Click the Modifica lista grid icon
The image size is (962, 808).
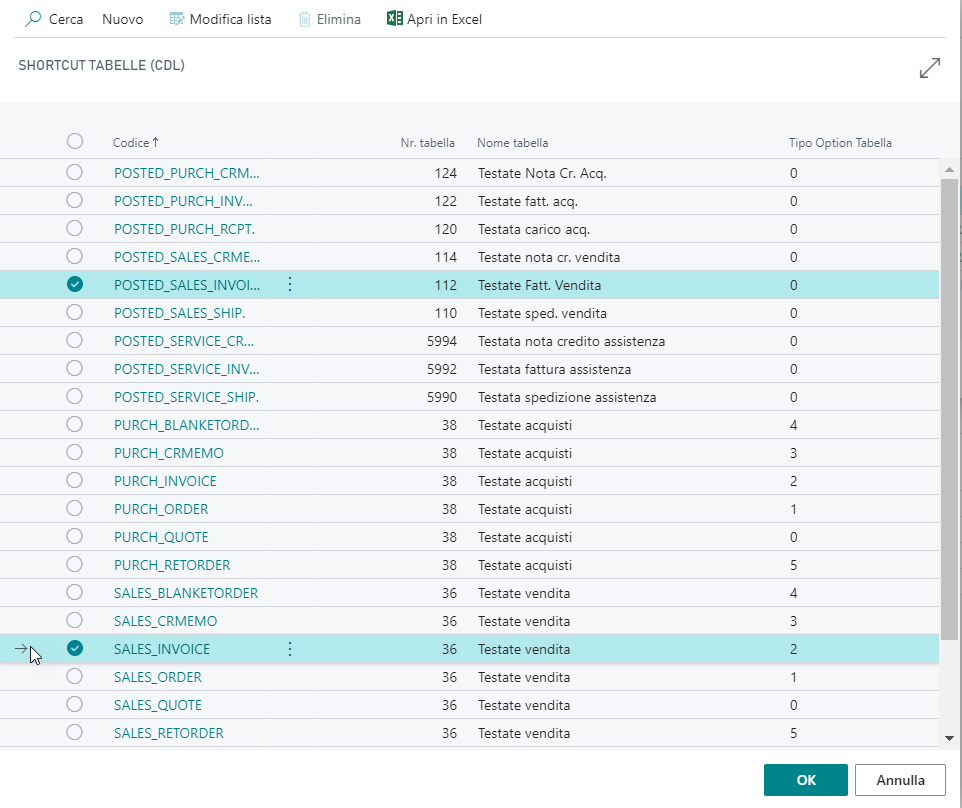[177, 19]
